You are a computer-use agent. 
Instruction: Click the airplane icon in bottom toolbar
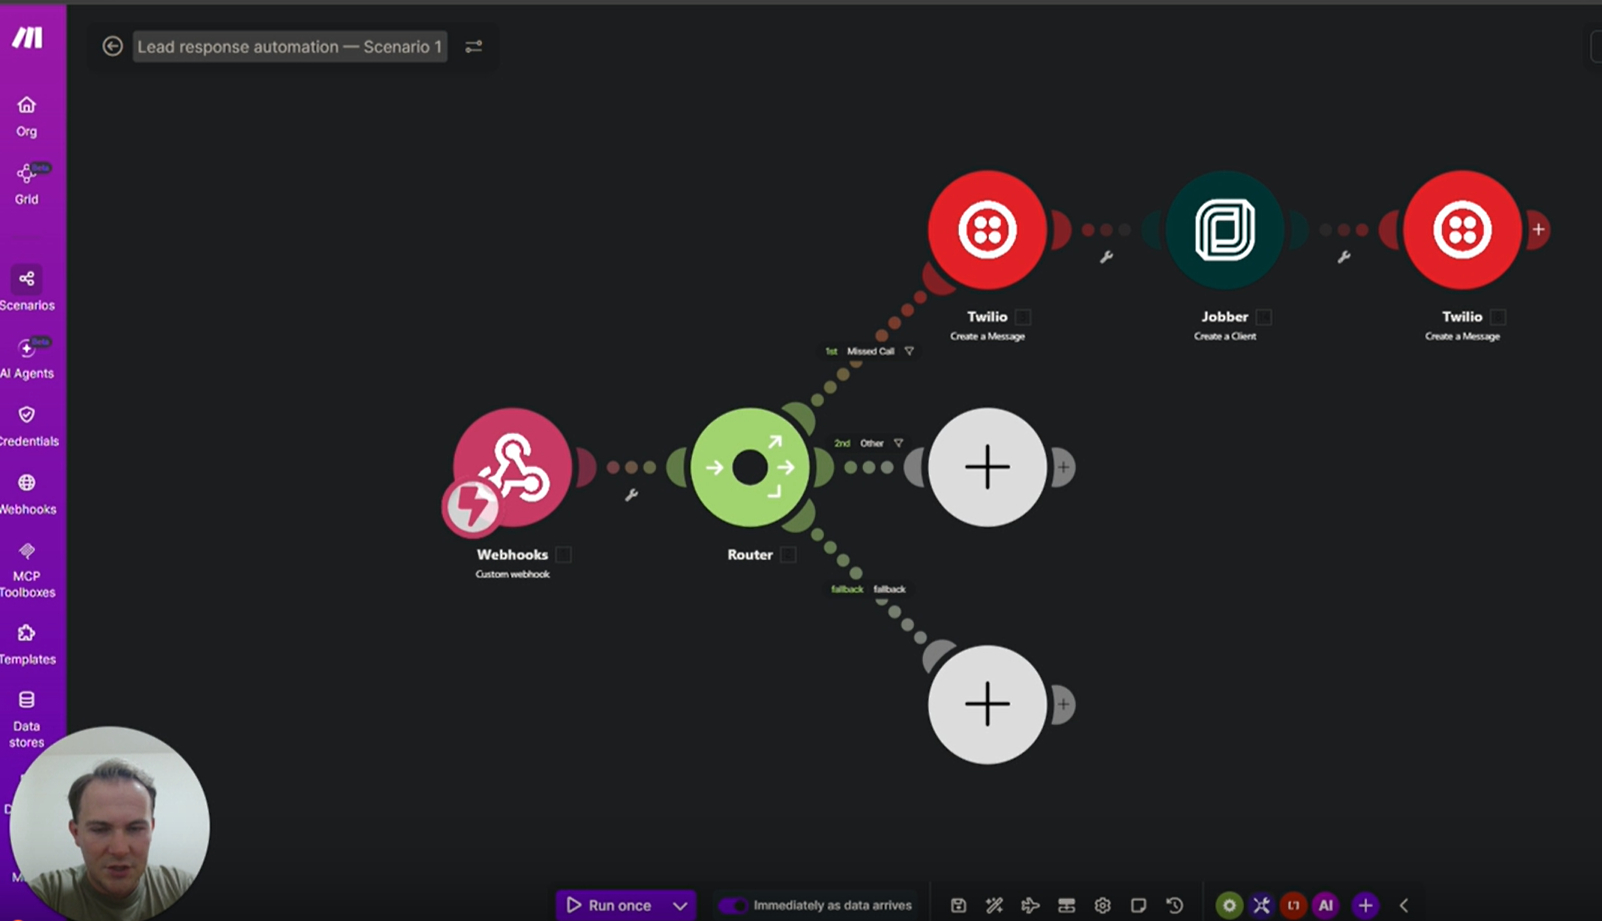pos(1030,905)
